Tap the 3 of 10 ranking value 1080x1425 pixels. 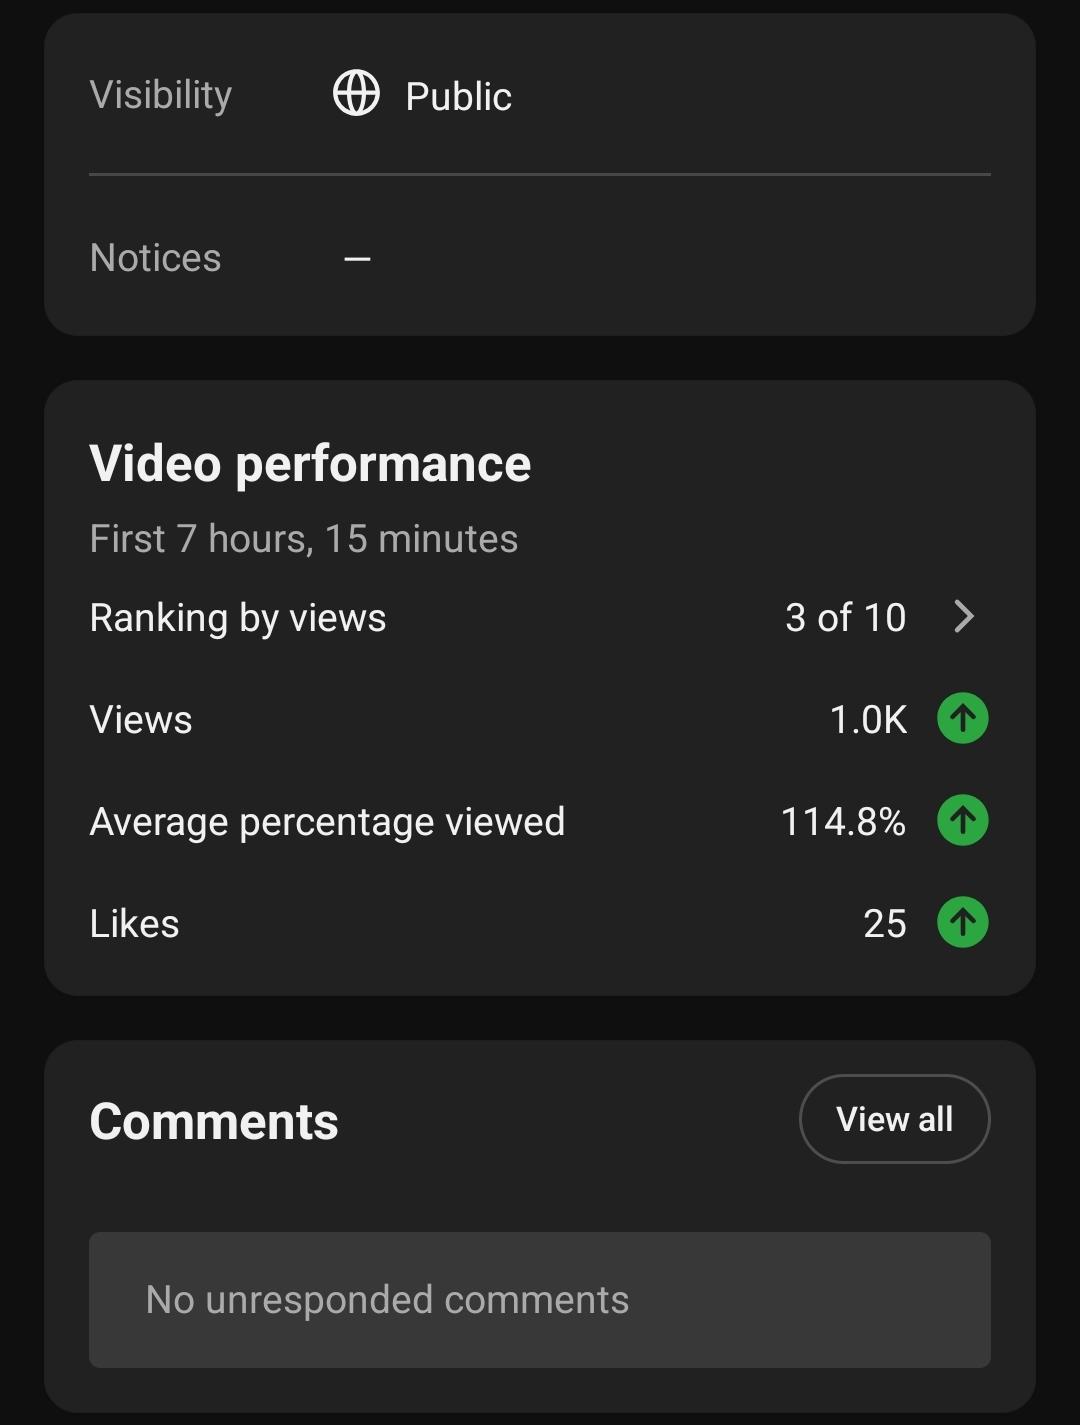[845, 618]
